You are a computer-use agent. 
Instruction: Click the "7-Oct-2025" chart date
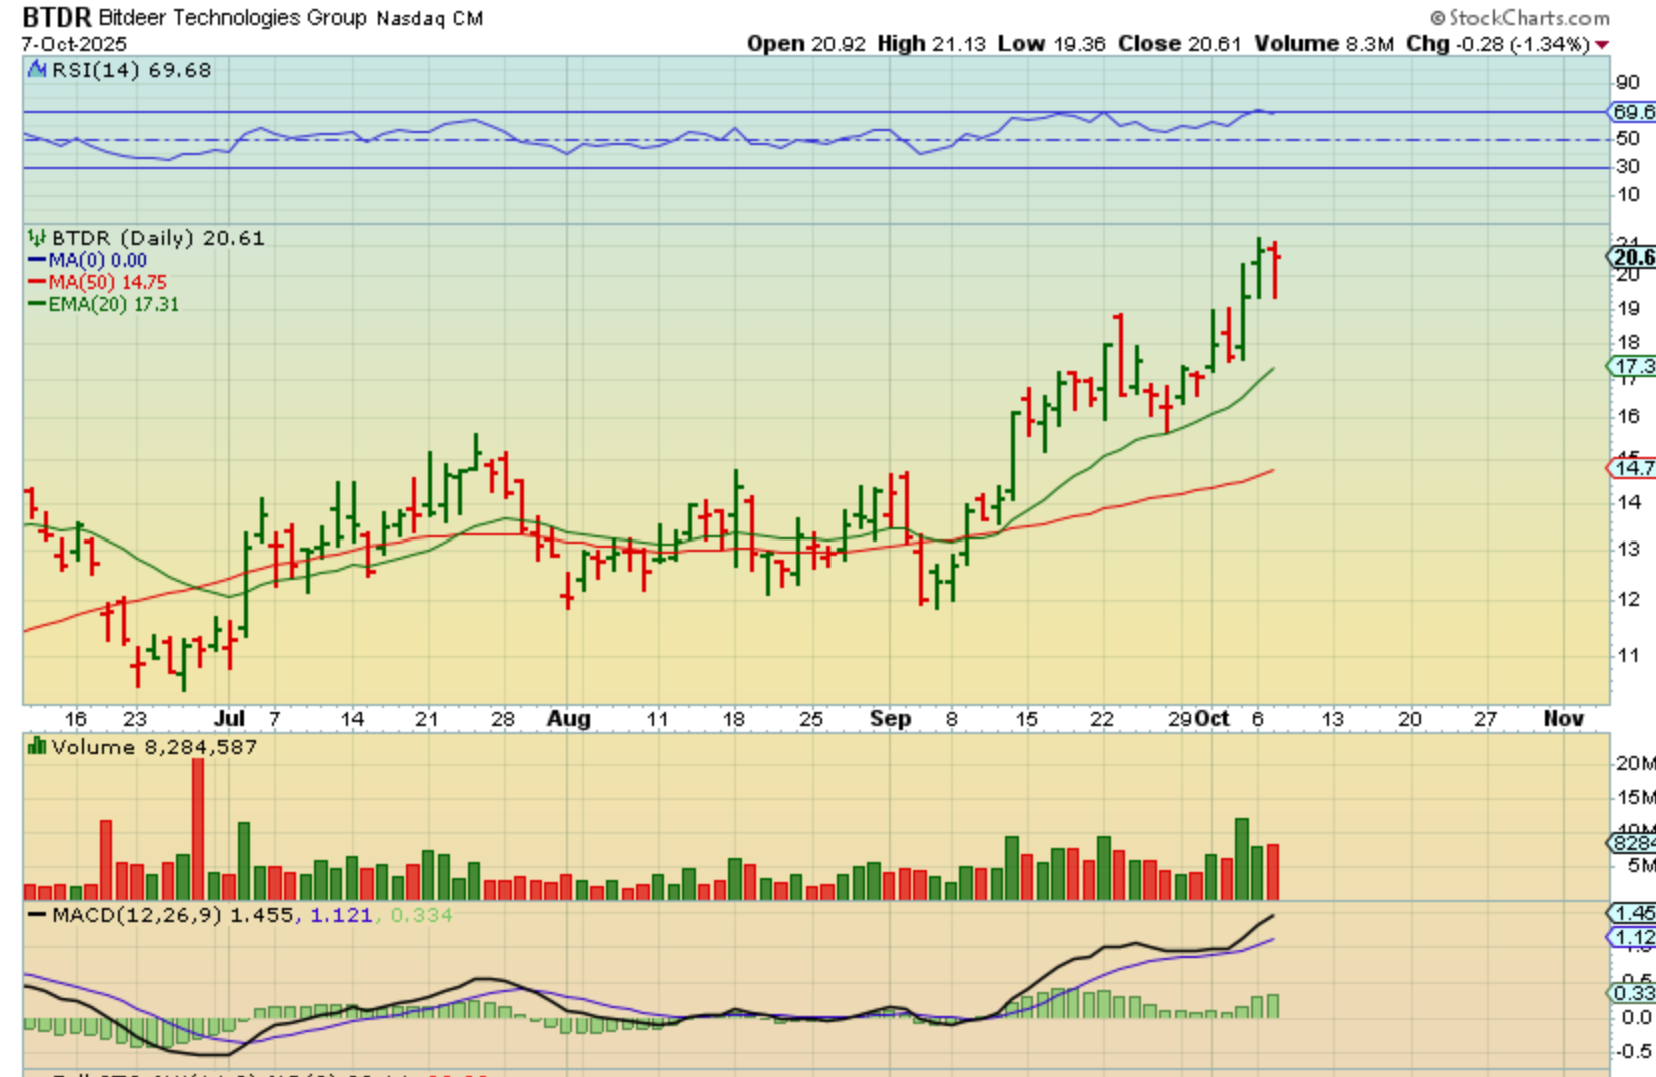(x=74, y=44)
